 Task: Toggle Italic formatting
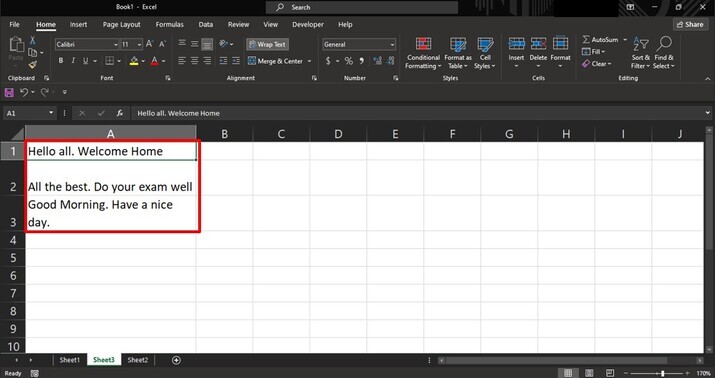[x=73, y=61]
